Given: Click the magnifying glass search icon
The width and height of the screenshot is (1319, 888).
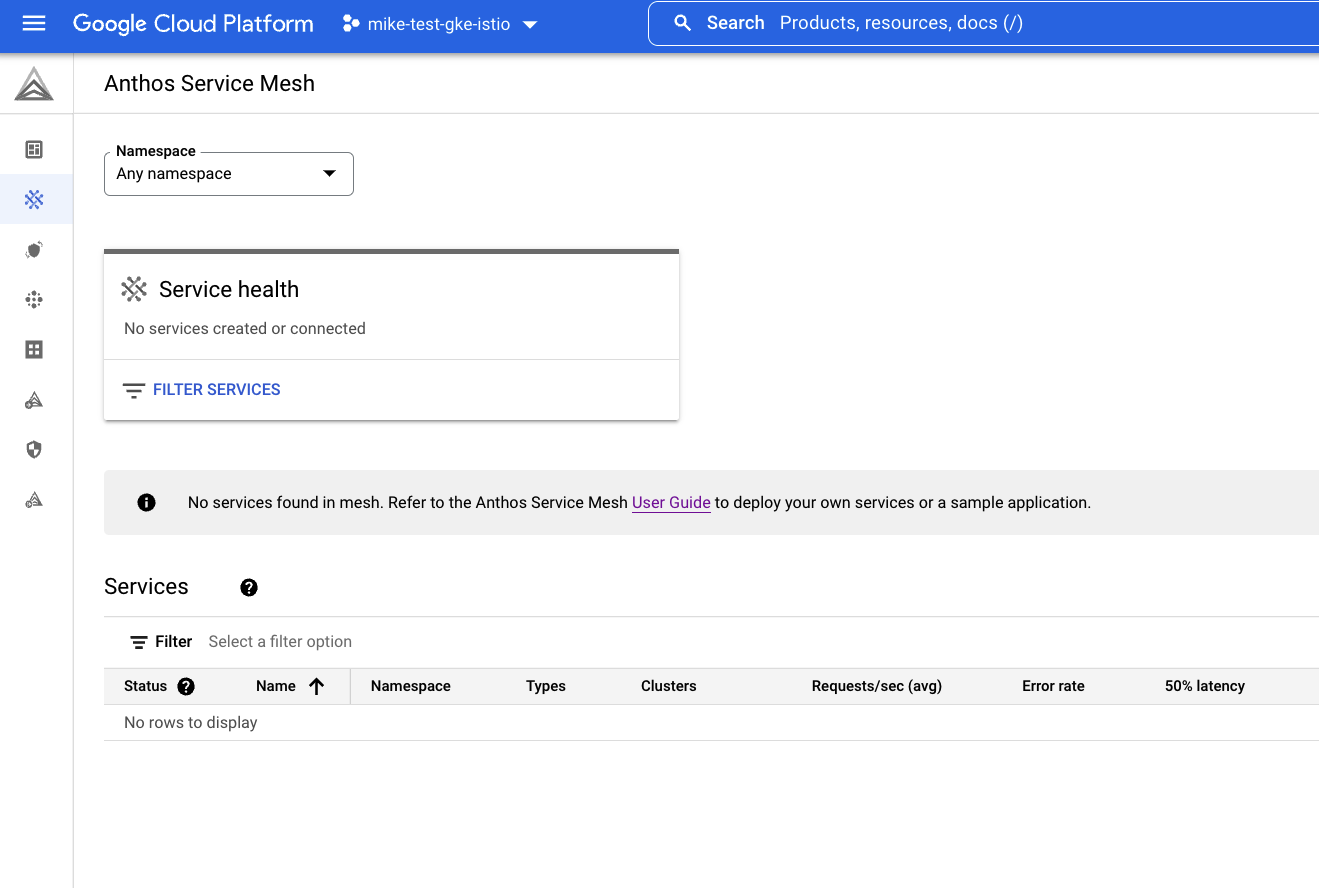Looking at the screenshot, I should coord(683,23).
